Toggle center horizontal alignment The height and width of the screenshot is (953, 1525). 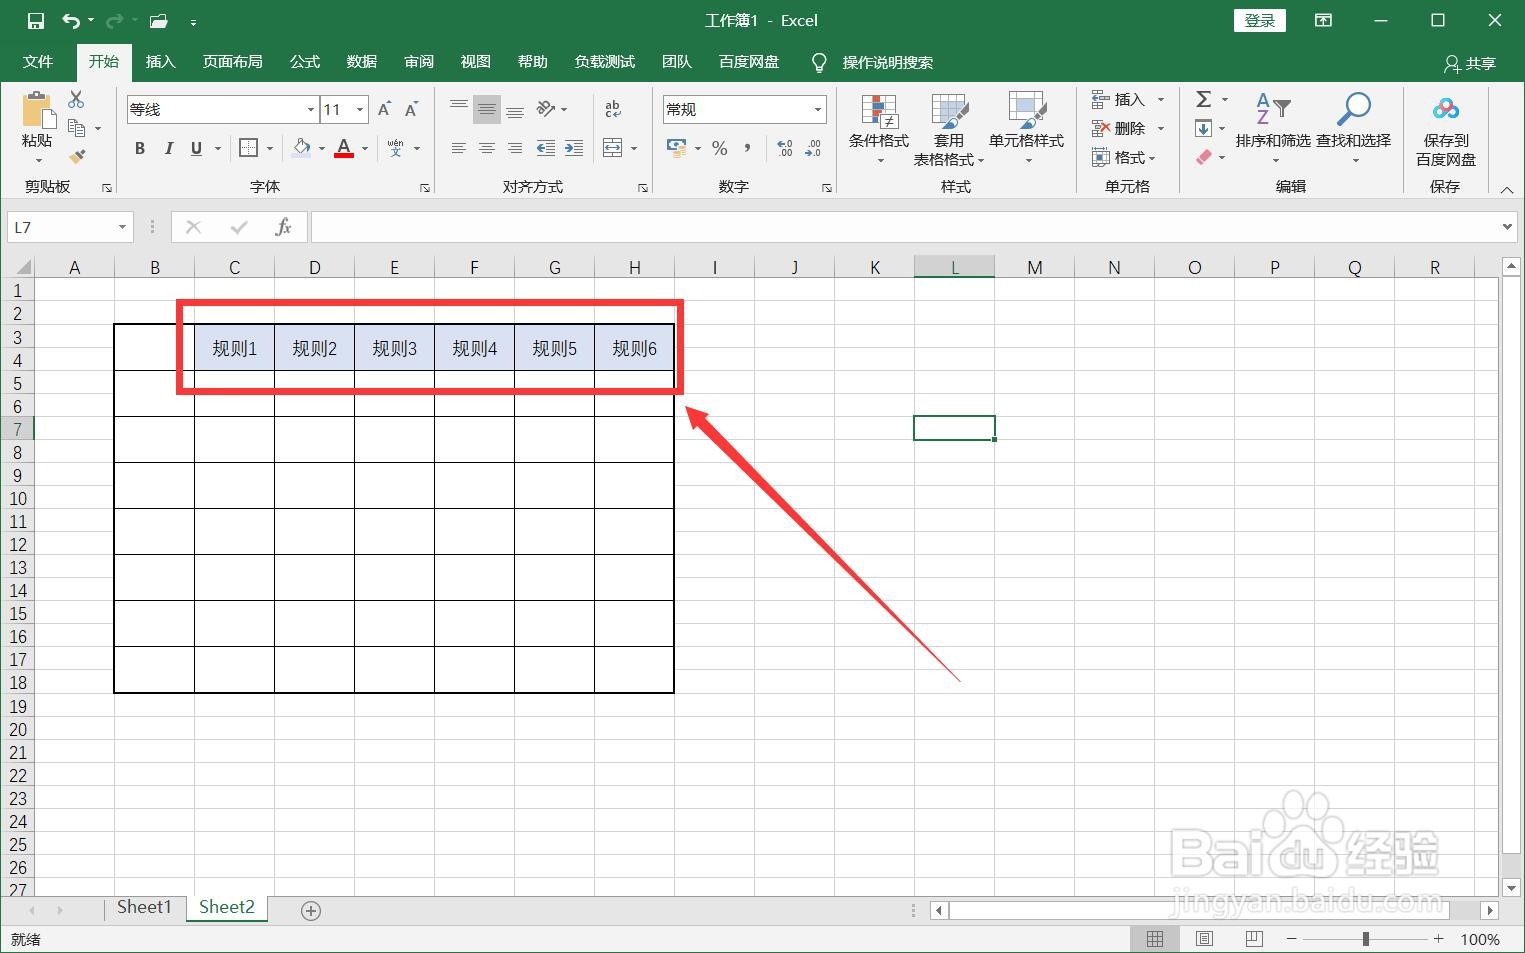point(487,148)
